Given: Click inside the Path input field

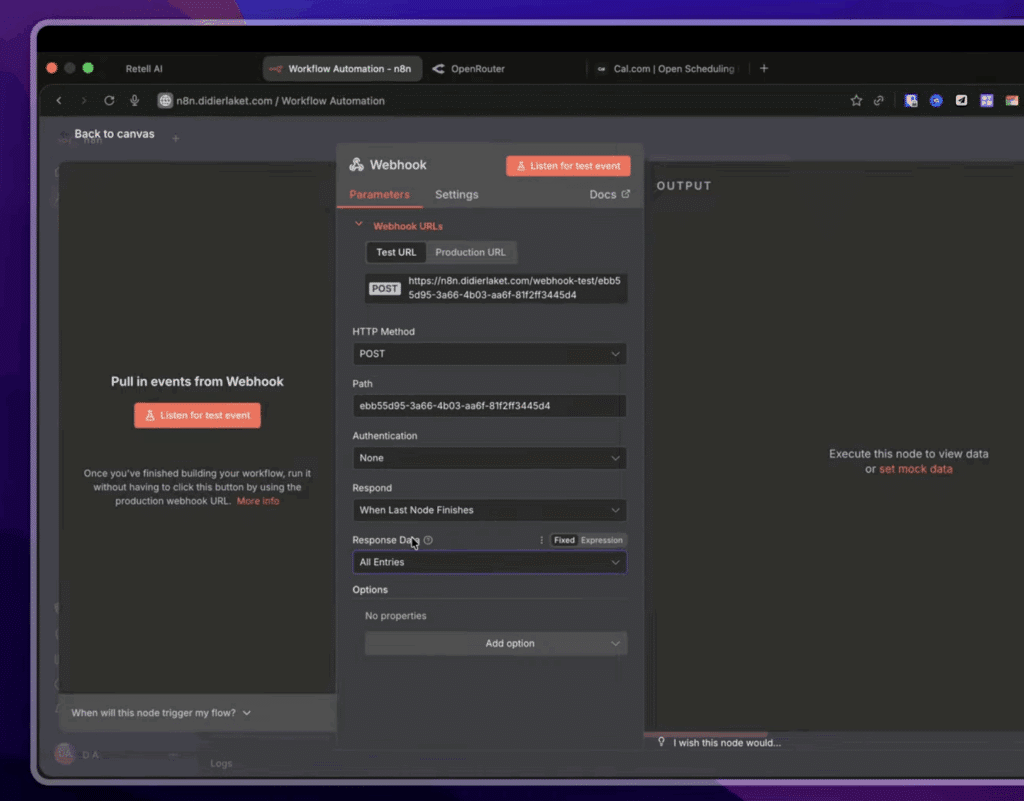Looking at the screenshot, I should pos(489,405).
